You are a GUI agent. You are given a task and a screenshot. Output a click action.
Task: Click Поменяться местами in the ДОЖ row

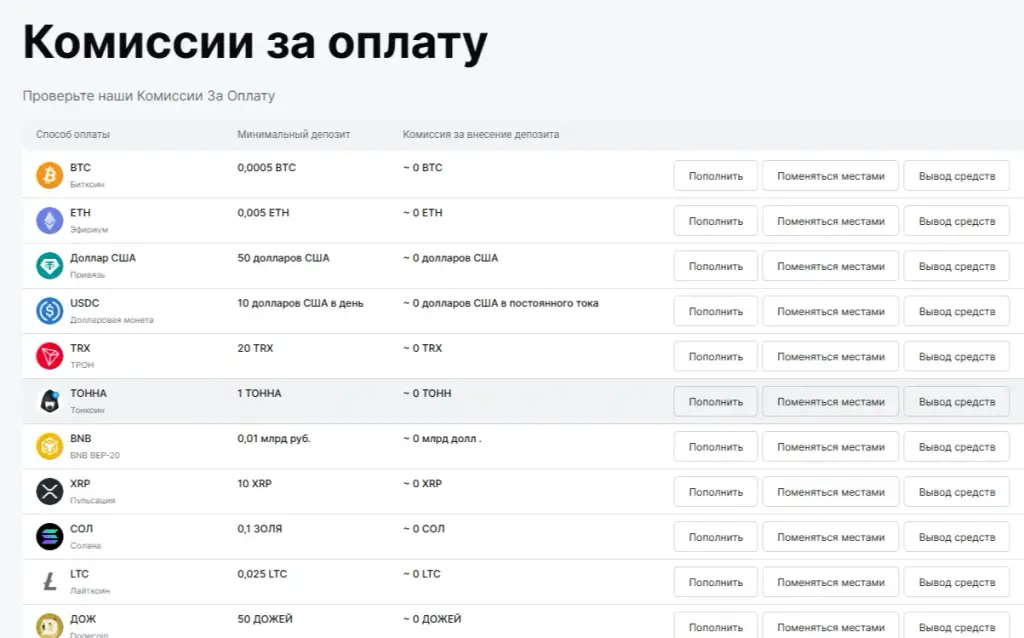(x=831, y=626)
